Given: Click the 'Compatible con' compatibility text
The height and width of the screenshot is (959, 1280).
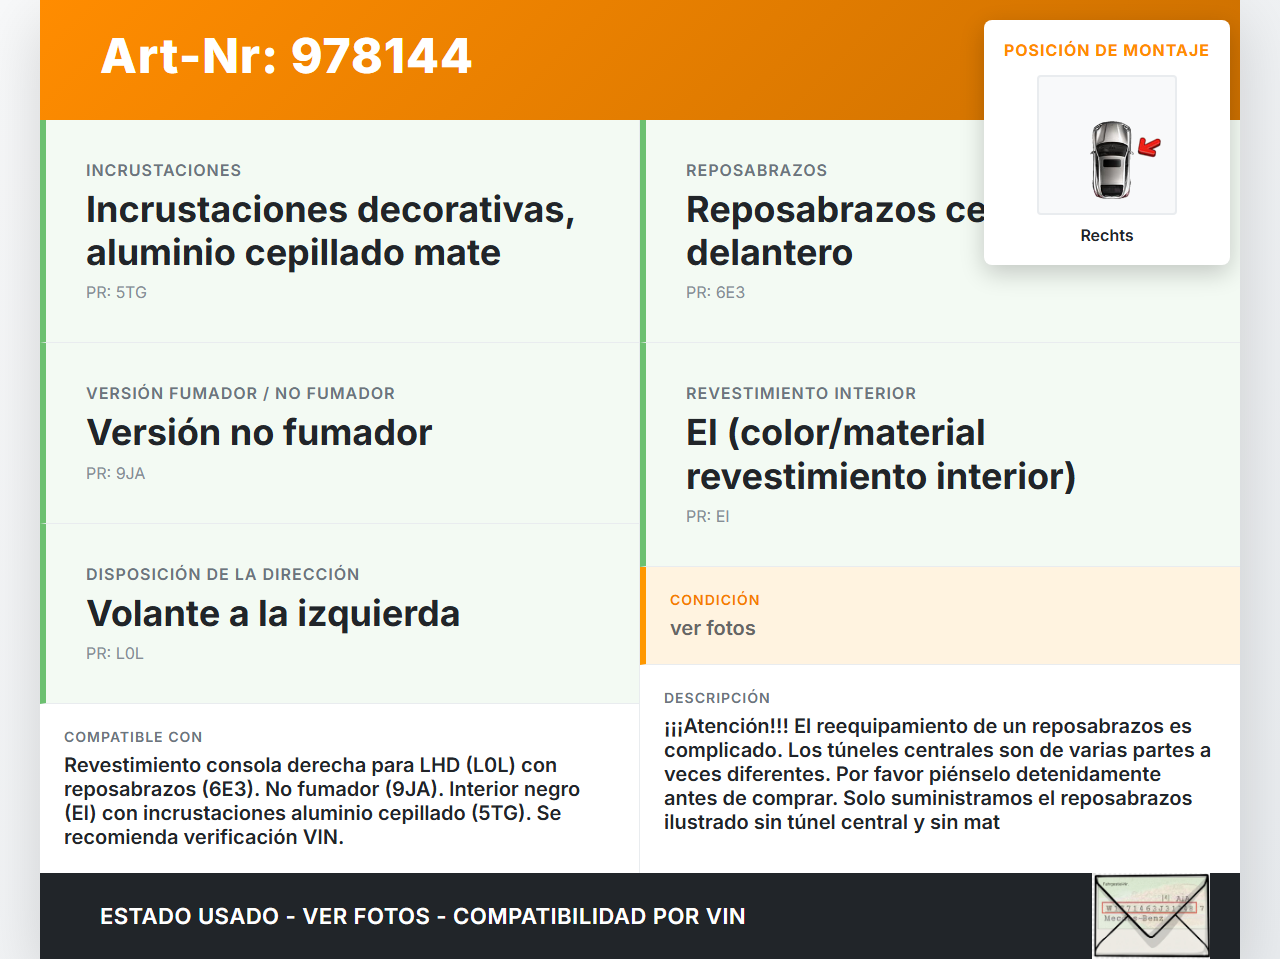Looking at the screenshot, I should 322,800.
